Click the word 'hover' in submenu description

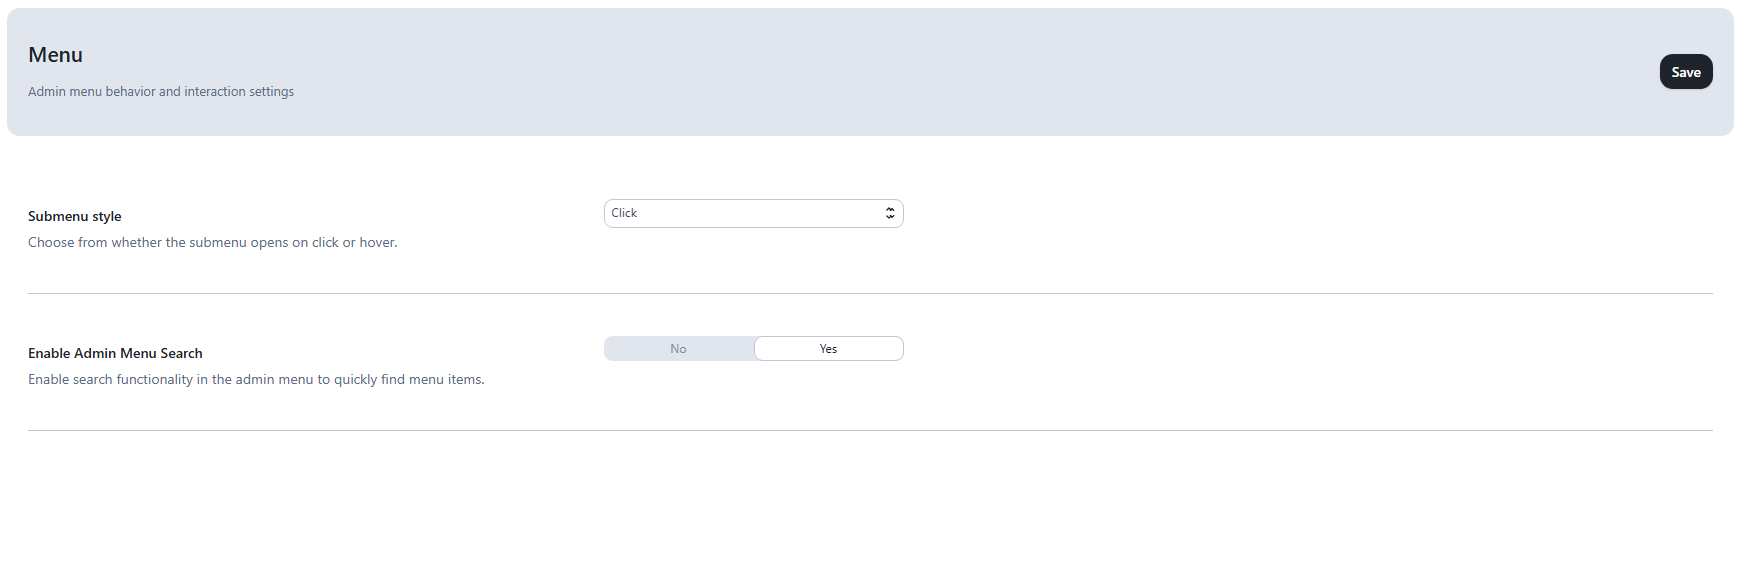coord(377,242)
